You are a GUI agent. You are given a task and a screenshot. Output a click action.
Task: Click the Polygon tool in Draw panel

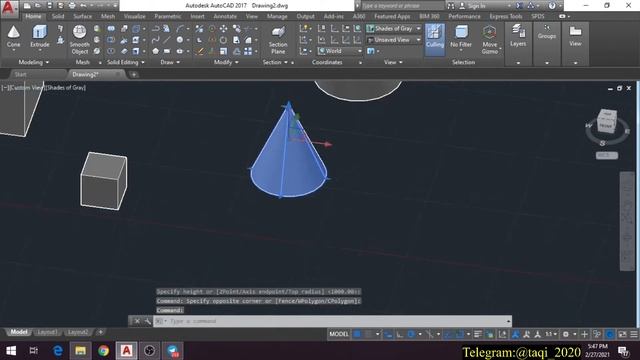click(155, 51)
